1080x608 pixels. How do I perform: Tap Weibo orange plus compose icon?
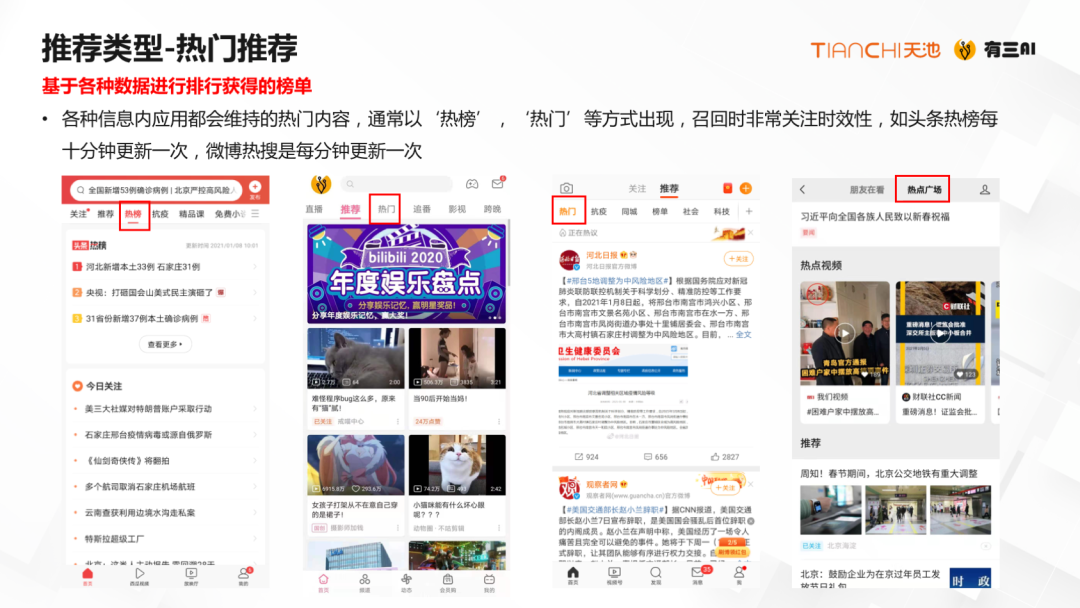[x=745, y=188]
